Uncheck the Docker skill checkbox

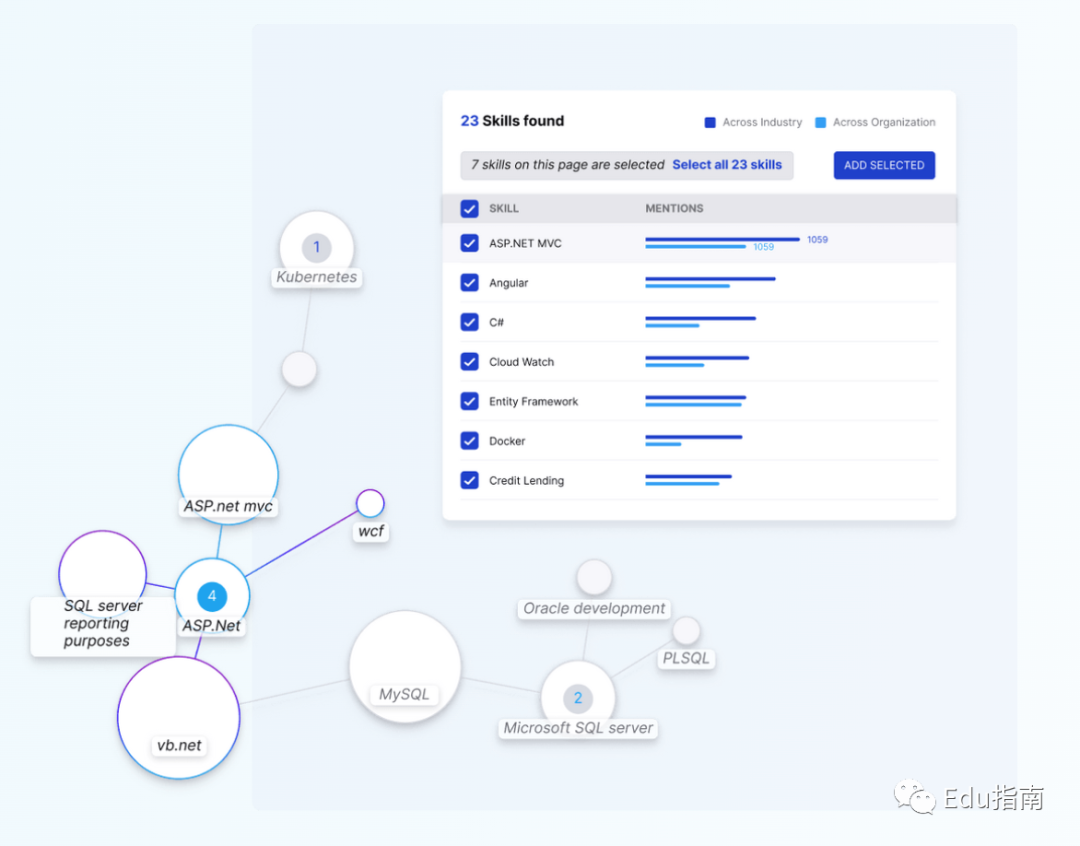[x=469, y=441]
